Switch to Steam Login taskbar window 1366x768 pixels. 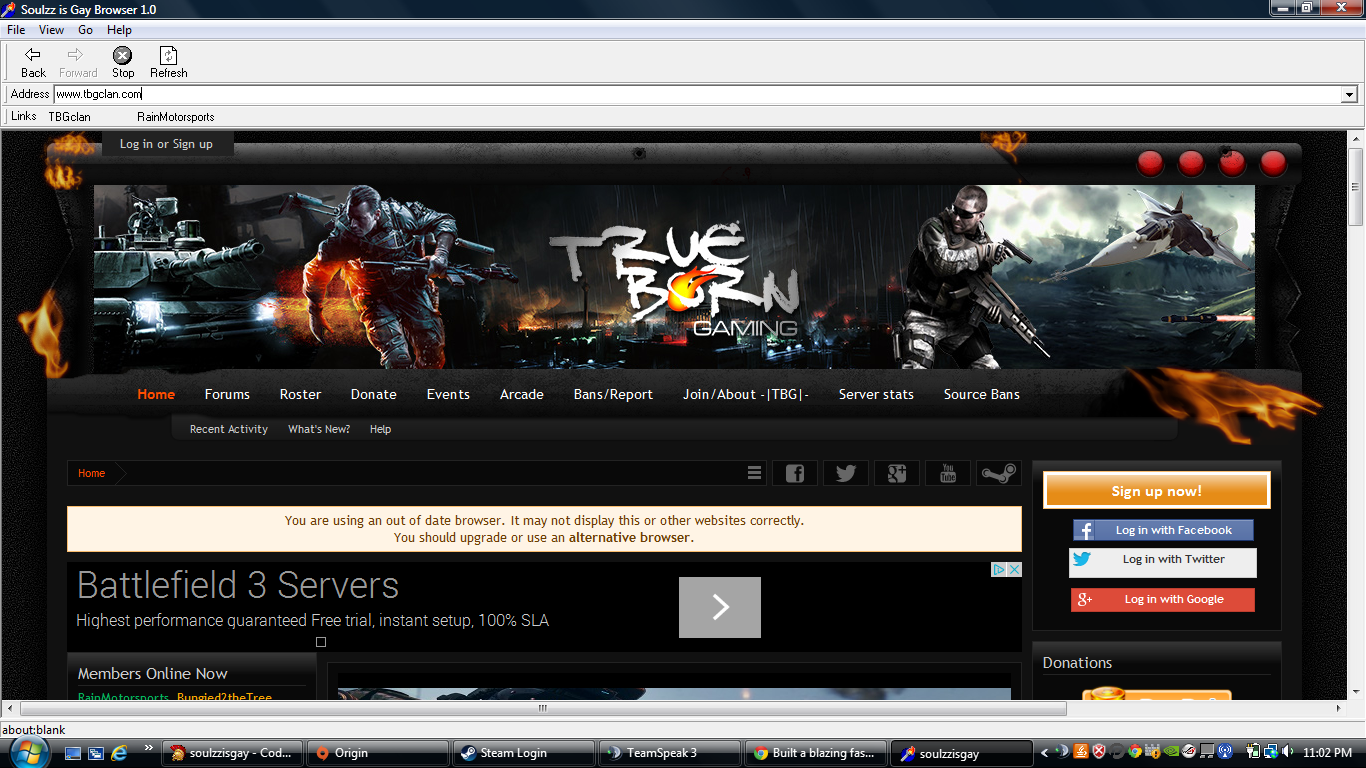click(524, 753)
